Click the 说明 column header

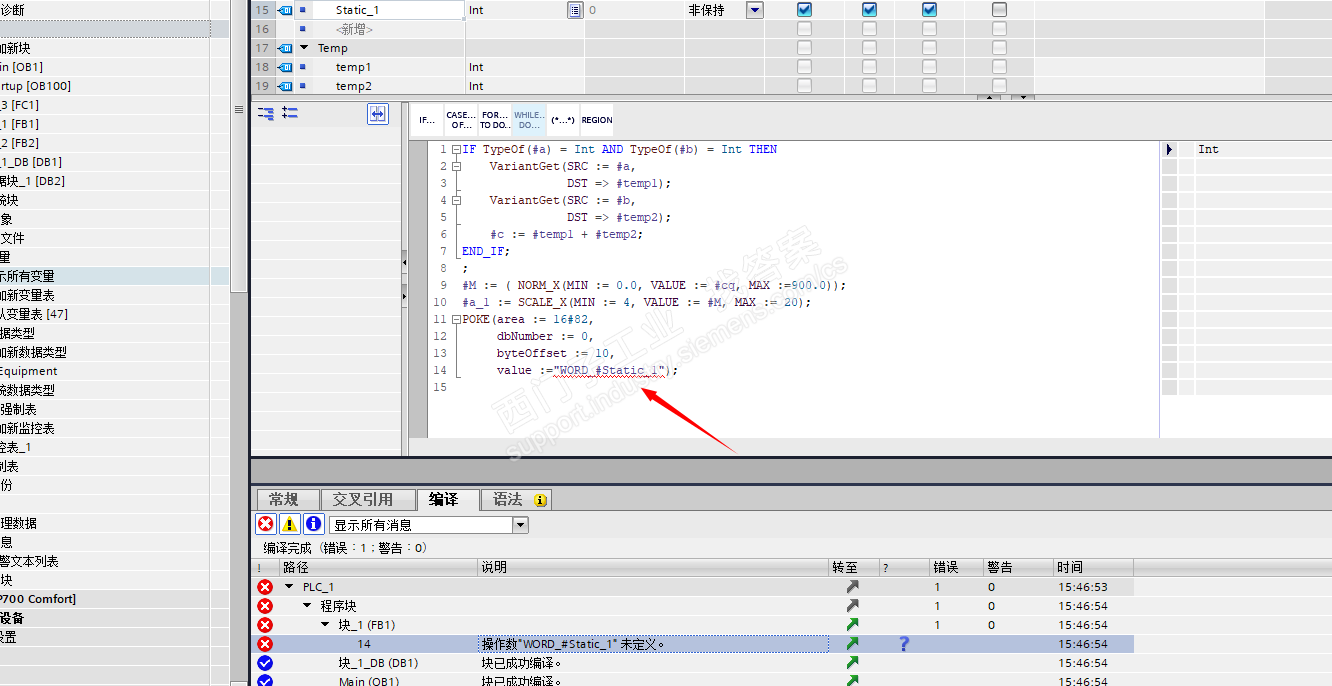click(x=653, y=567)
